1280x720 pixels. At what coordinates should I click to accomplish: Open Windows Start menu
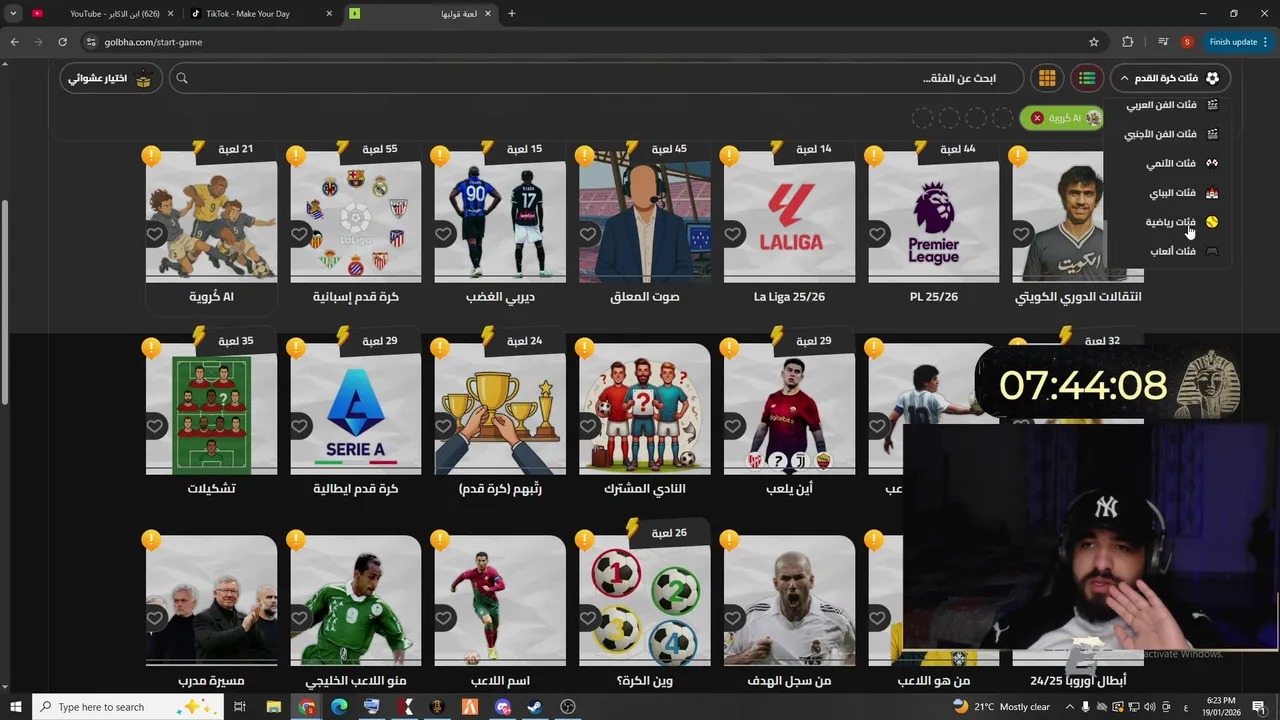[15, 707]
